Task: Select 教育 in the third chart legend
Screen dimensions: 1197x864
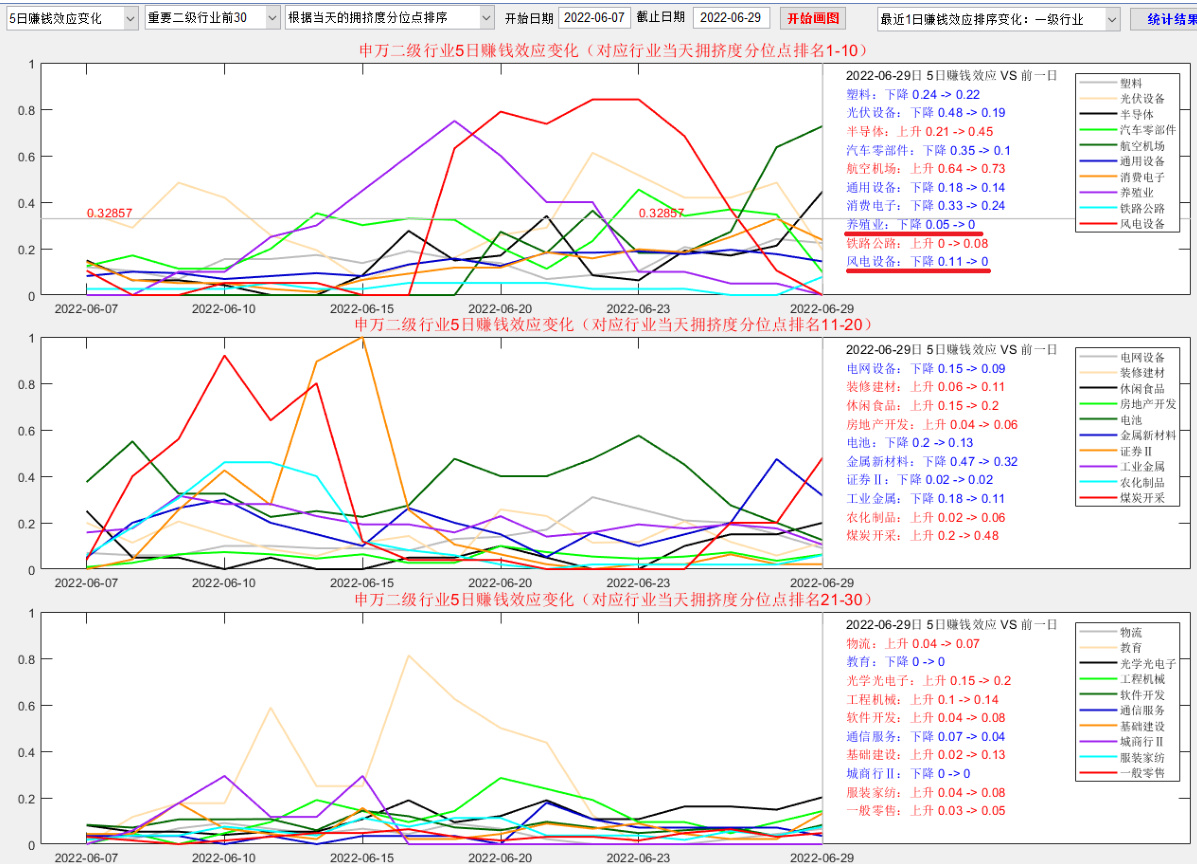Action: pyautogui.click(x=1131, y=648)
